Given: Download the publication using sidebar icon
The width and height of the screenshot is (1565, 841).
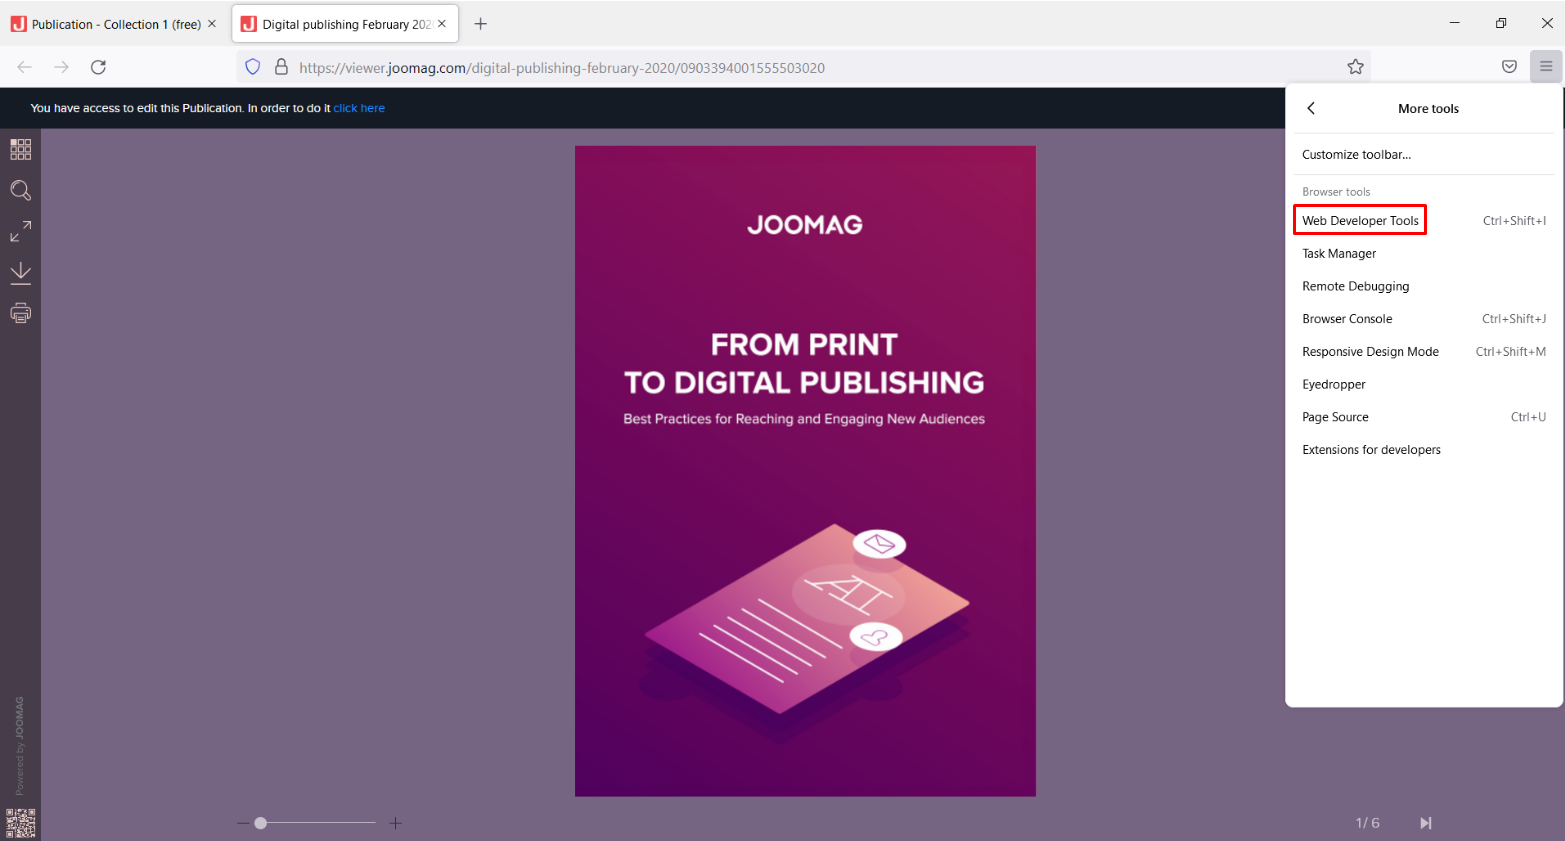Looking at the screenshot, I should point(20,273).
